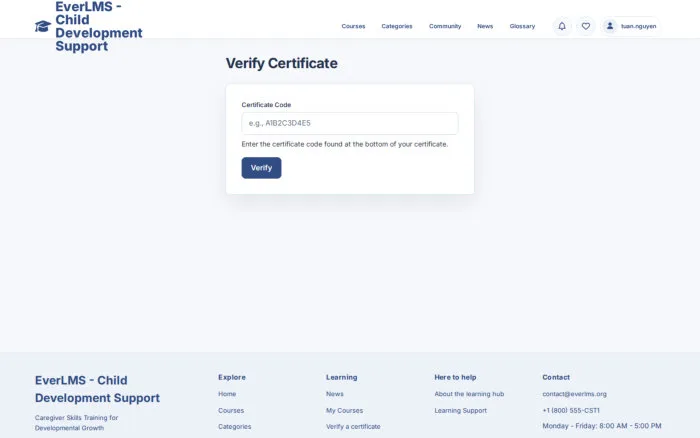Go to Courses in top navigation
700x438 pixels.
[353, 26]
